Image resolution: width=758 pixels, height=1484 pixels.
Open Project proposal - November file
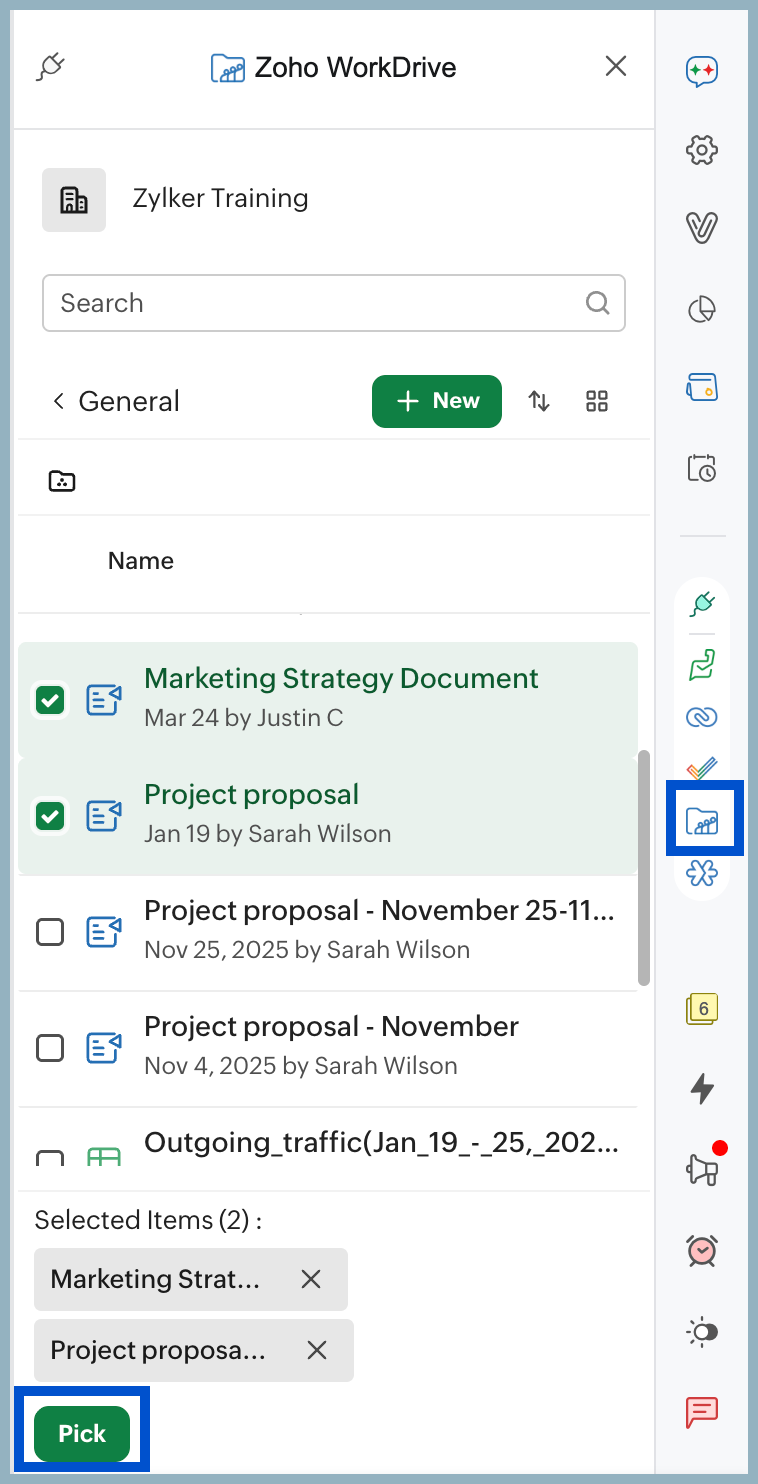coord(331,1027)
